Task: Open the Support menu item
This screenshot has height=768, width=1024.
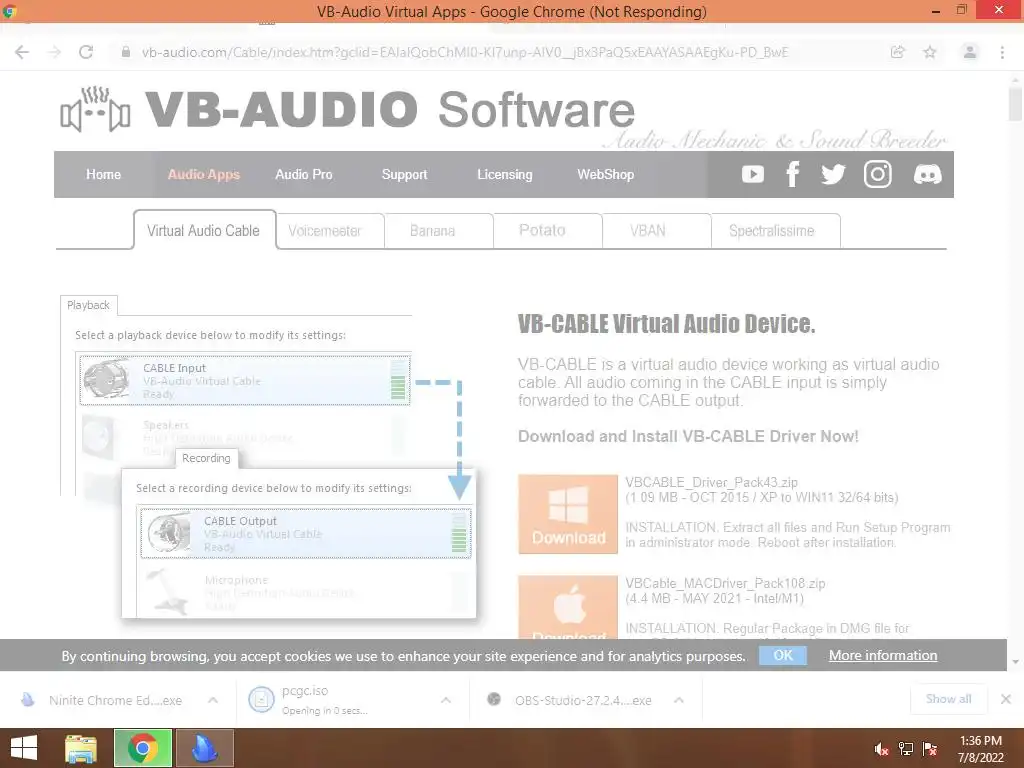Action: [404, 174]
